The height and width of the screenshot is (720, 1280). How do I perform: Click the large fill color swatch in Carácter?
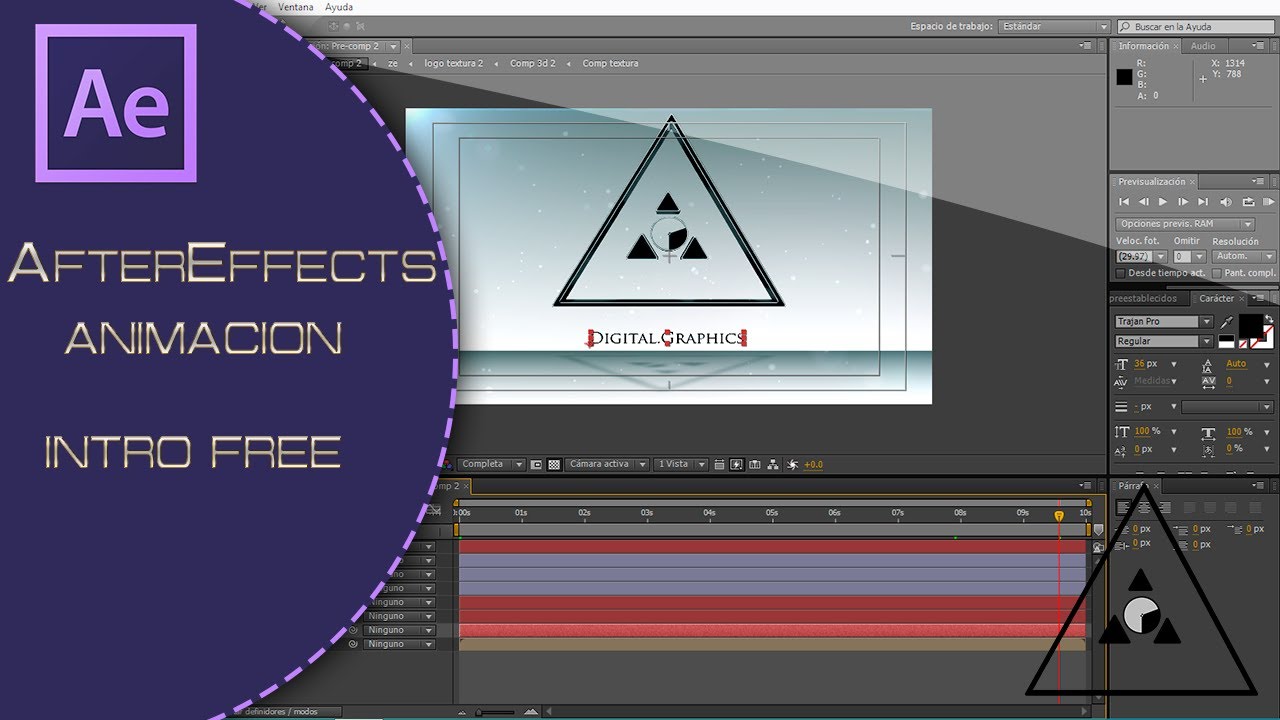tap(1251, 326)
